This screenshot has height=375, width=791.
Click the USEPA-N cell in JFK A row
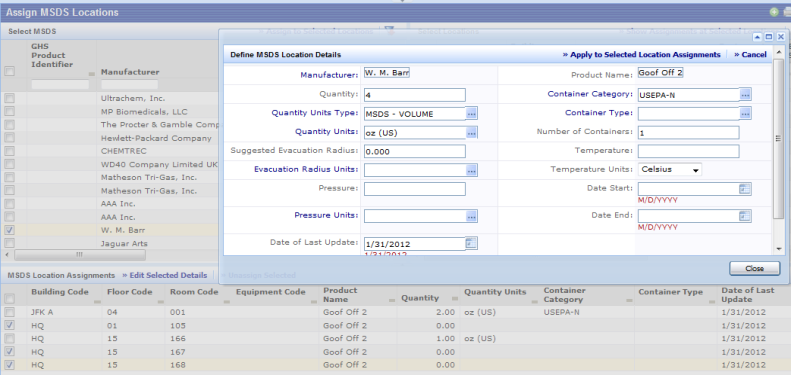(x=561, y=312)
